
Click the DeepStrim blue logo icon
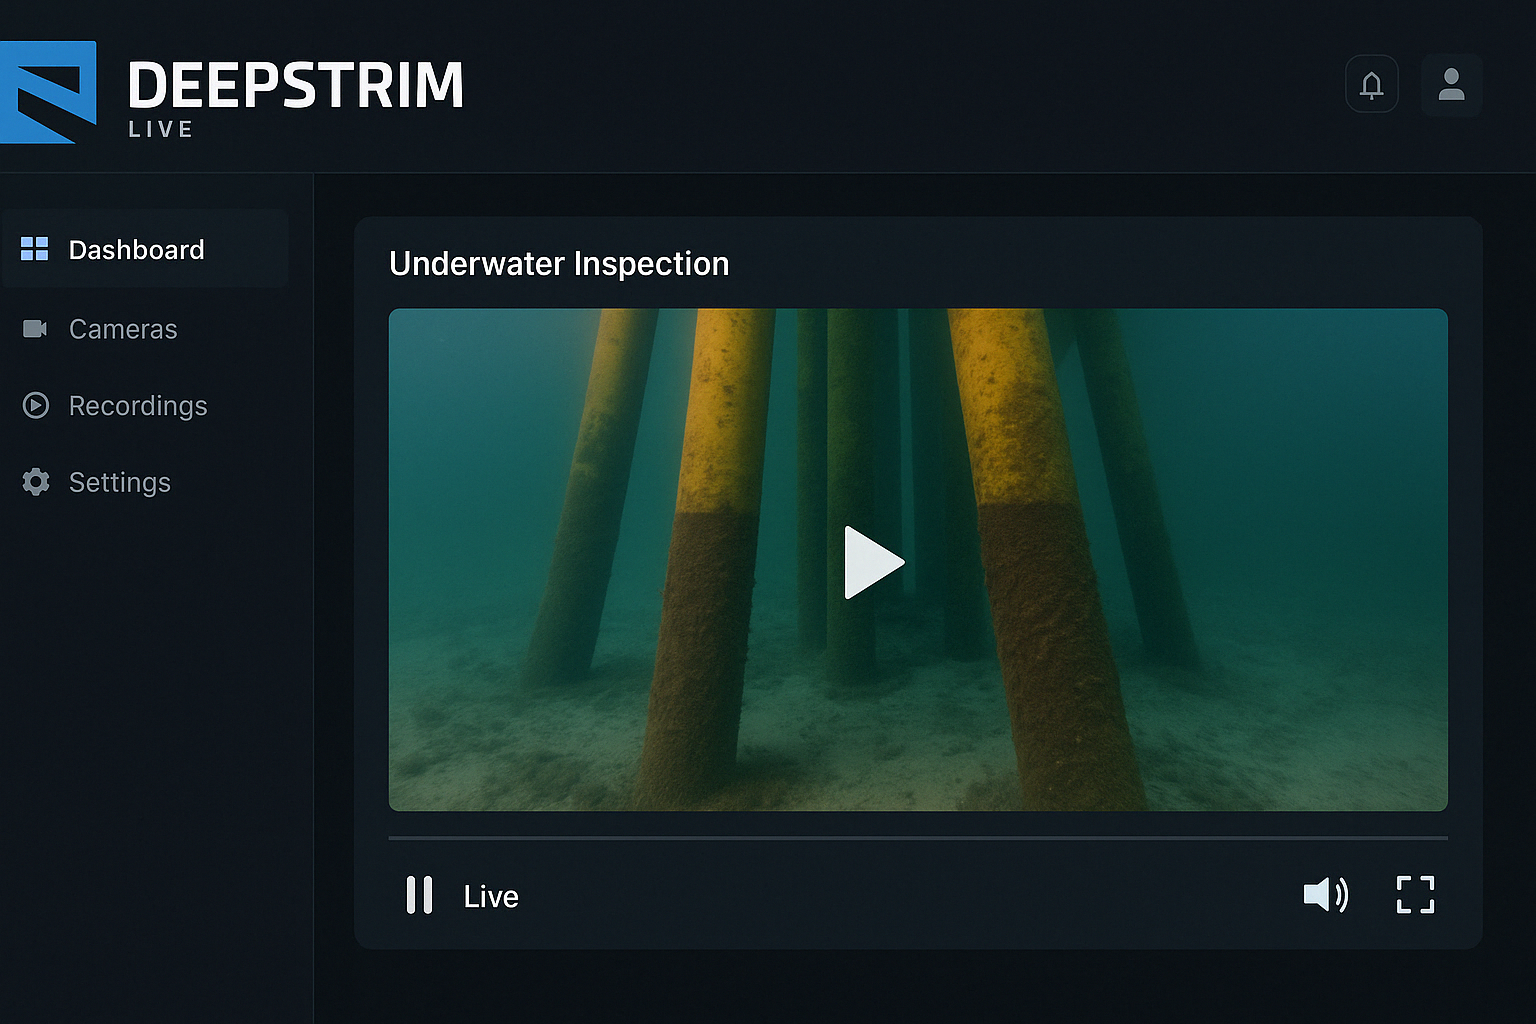47,92
